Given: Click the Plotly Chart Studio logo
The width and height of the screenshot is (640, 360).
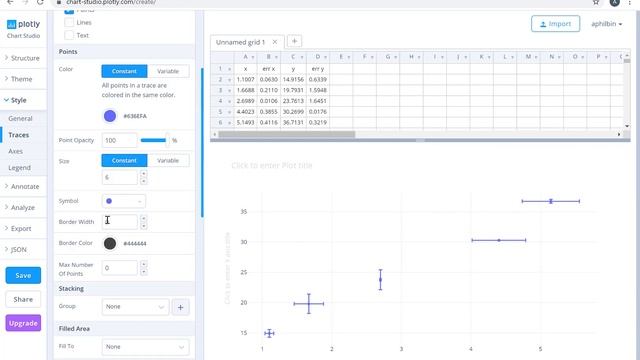Looking at the screenshot, I should point(23,29).
